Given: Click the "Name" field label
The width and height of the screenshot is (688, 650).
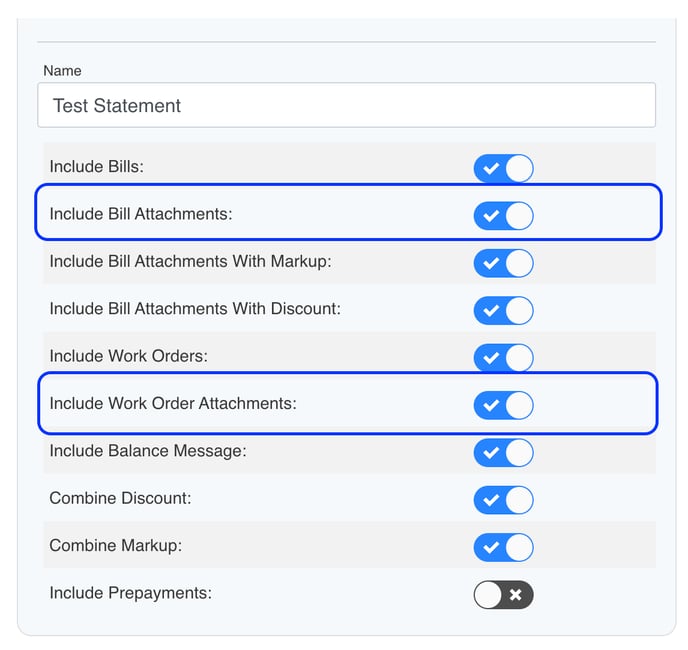Looking at the screenshot, I should tap(62, 71).
